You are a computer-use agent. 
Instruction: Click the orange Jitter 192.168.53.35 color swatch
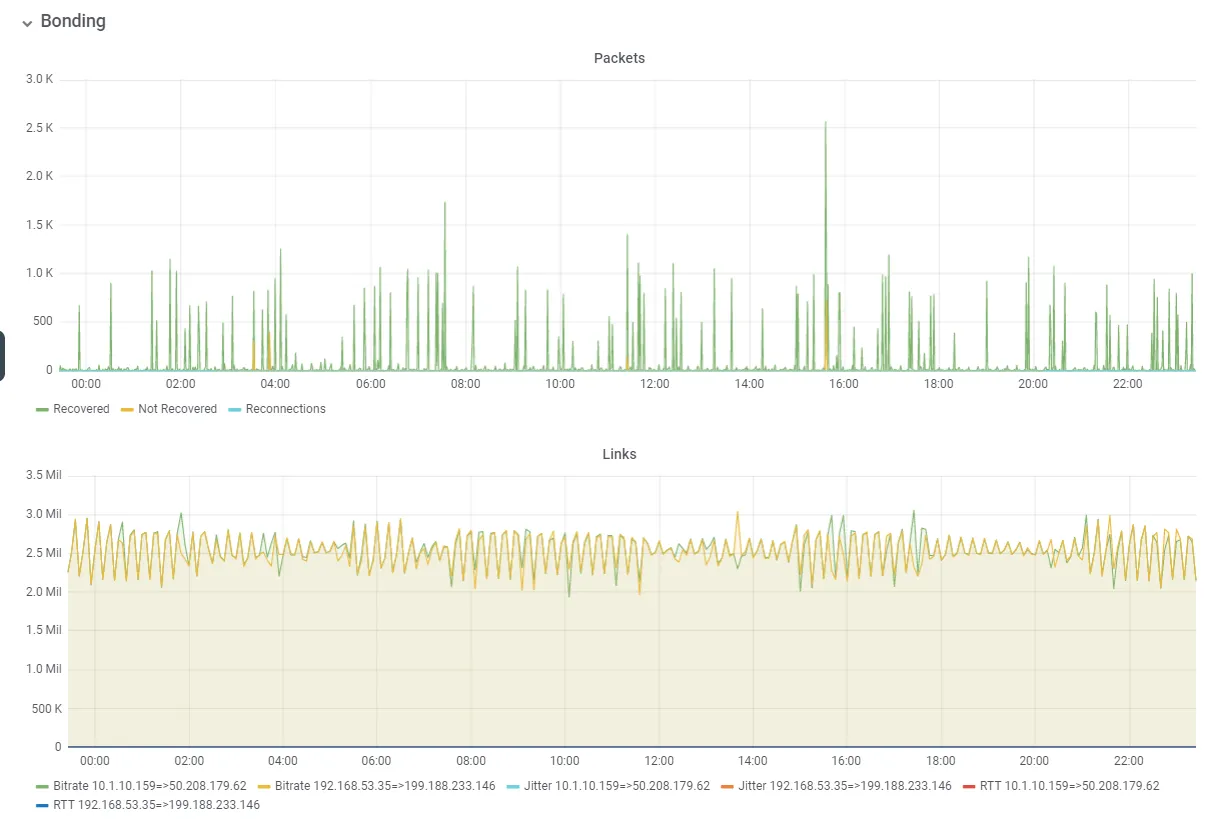pyautogui.click(x=727, y=787)
